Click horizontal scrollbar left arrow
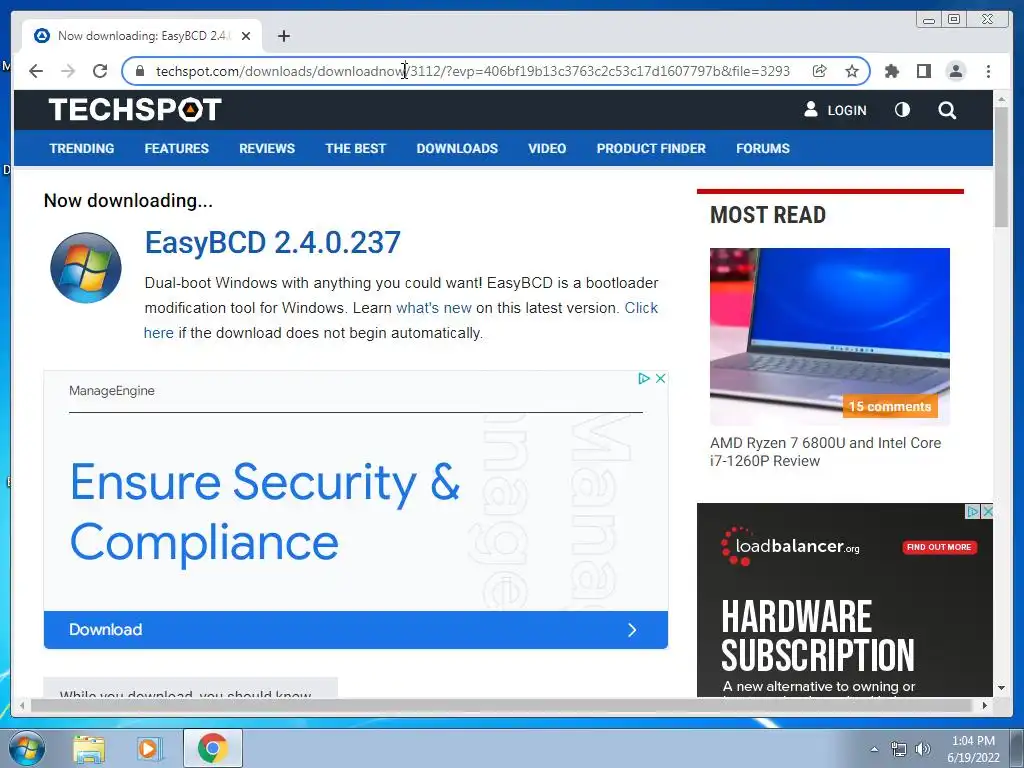 pyautogui.click(x=22, y=705)
